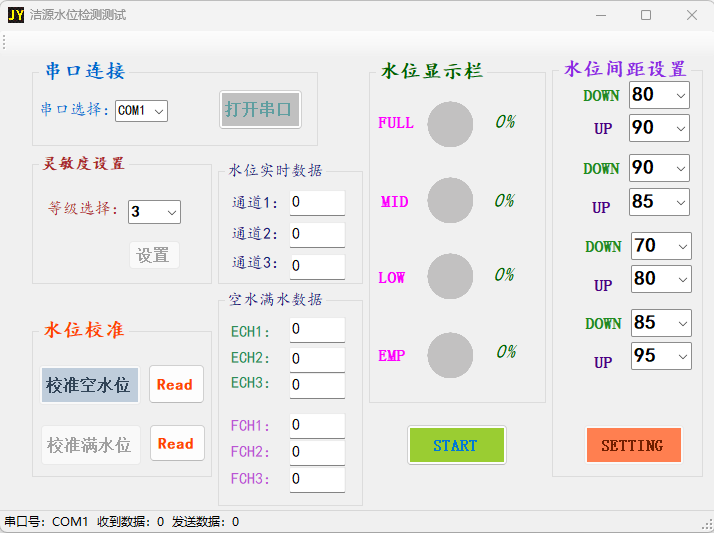This screenshot has width=714, height=533.
Task: Click the LOW water level indicator circle
Action: pyautogui.click(x=450, y=277)
